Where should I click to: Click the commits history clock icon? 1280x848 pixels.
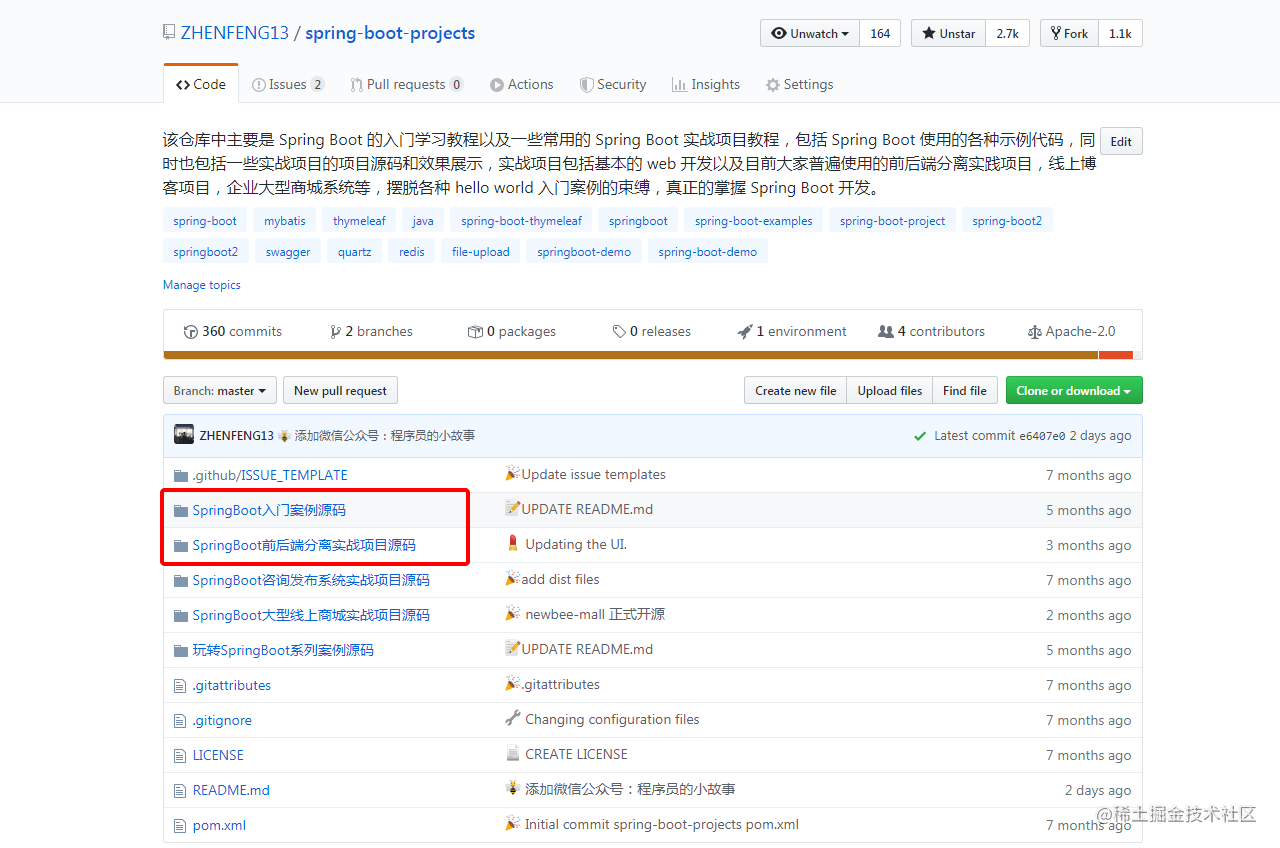[x=191, y=332]
